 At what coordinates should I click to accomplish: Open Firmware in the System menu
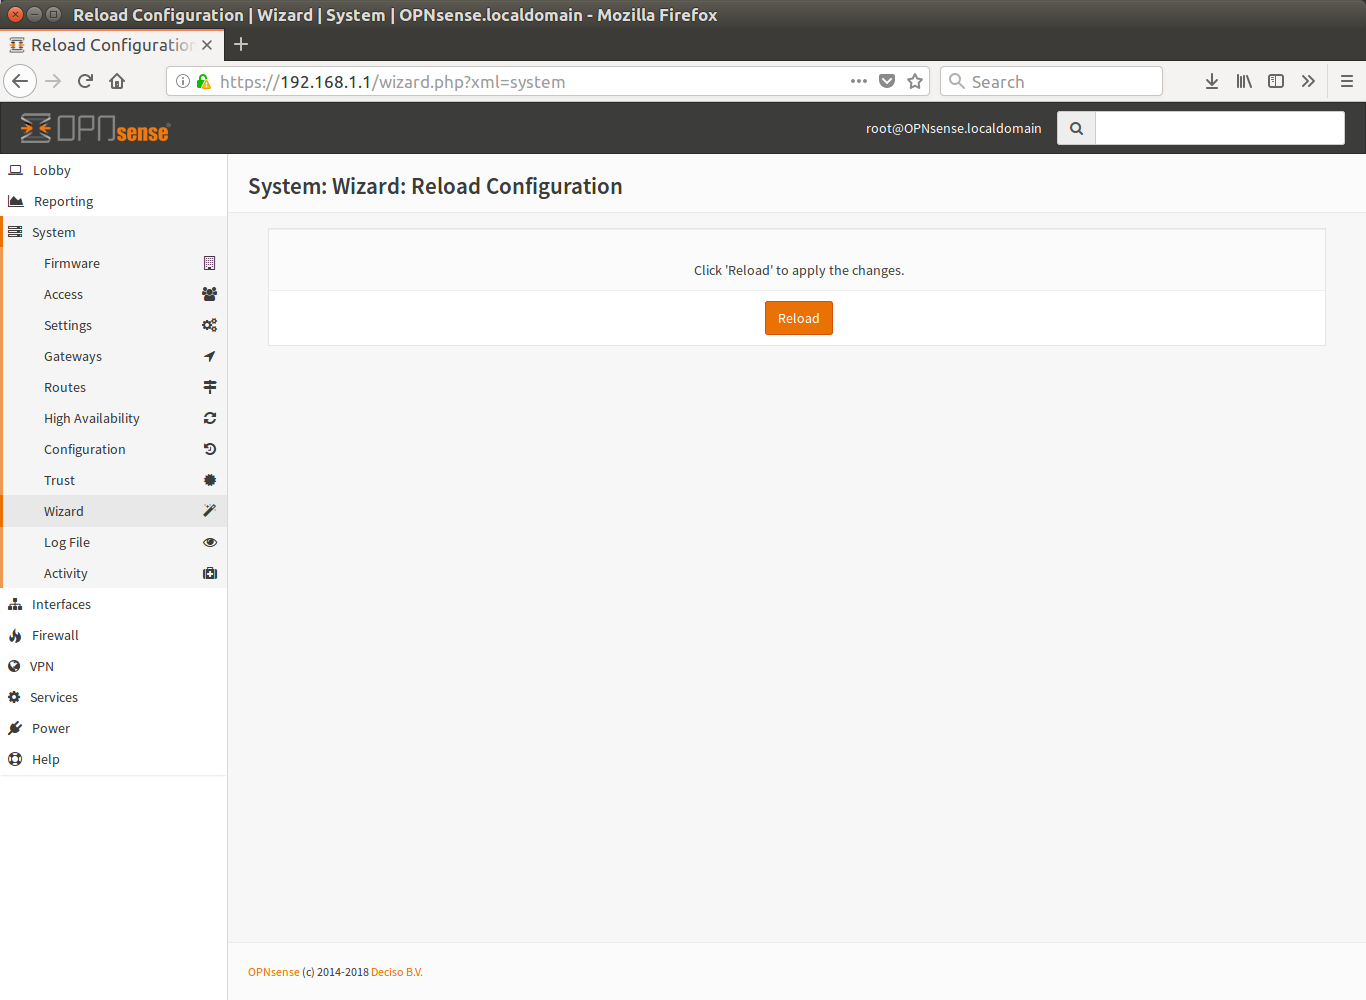[114, 263]
